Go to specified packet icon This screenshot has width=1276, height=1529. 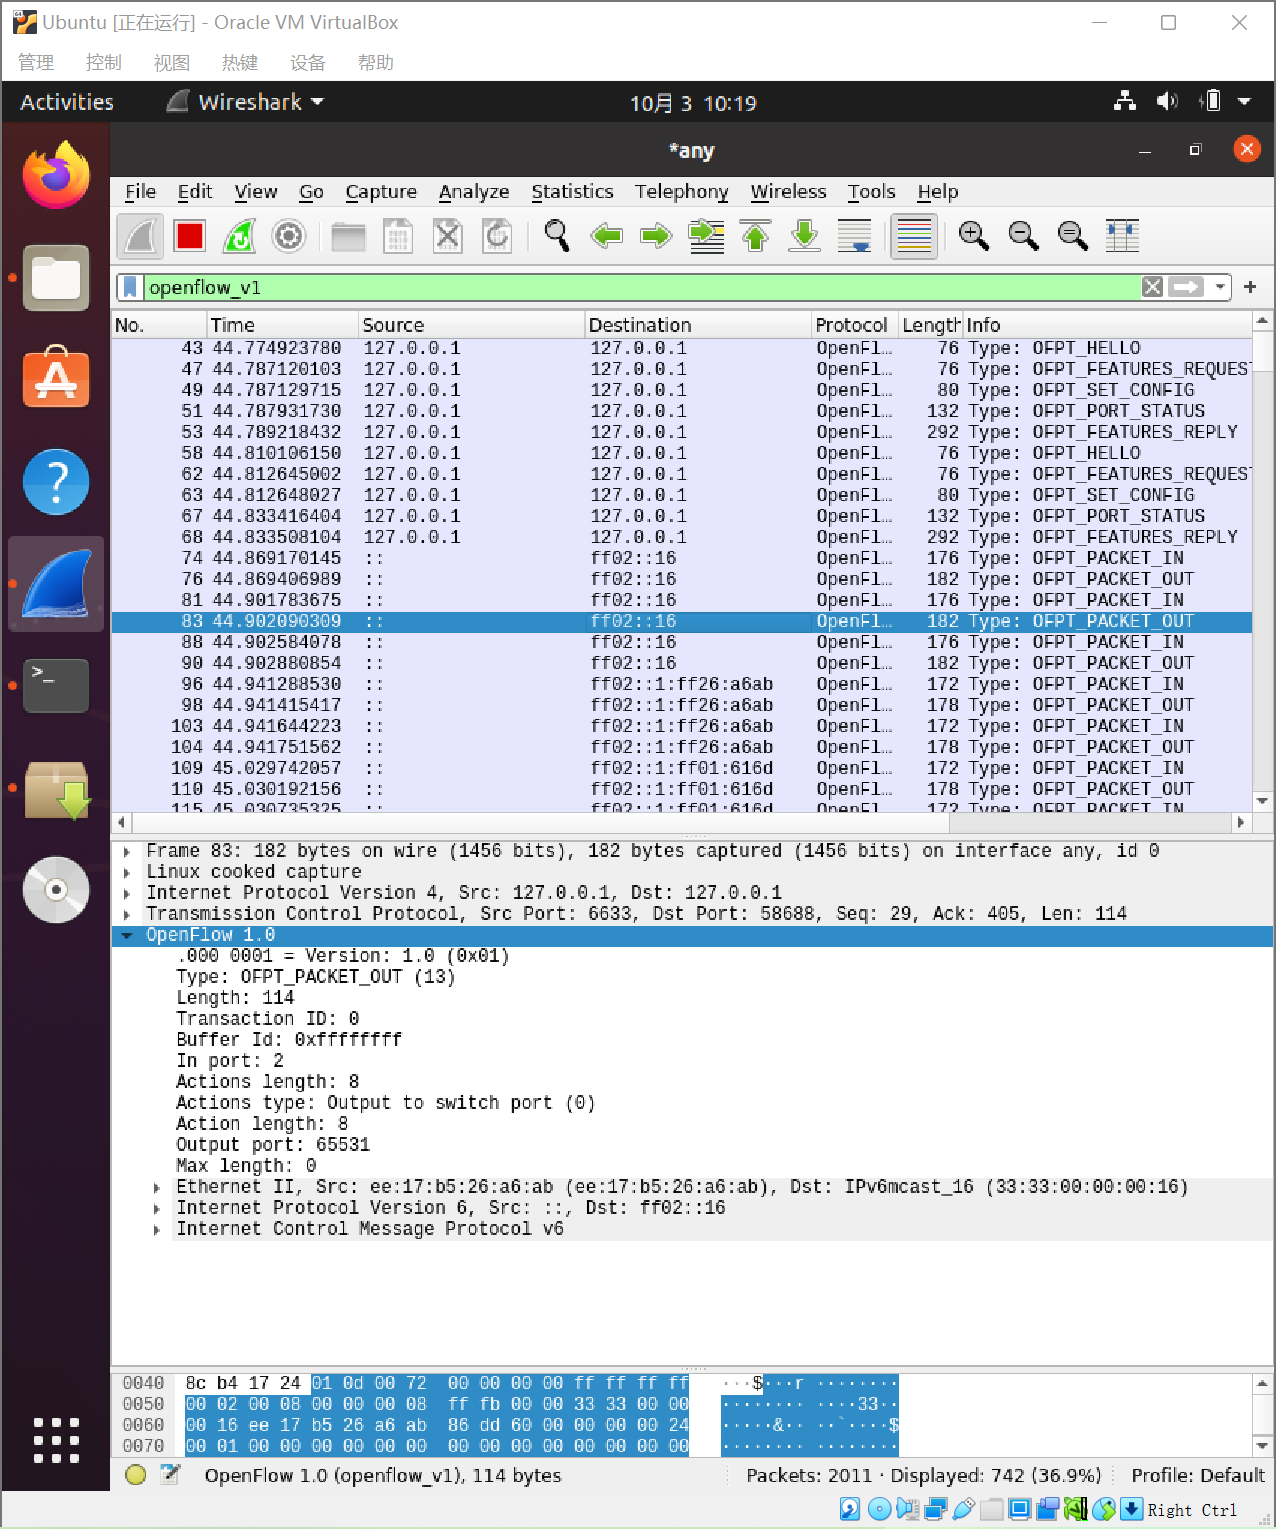[x=706, y=236]
